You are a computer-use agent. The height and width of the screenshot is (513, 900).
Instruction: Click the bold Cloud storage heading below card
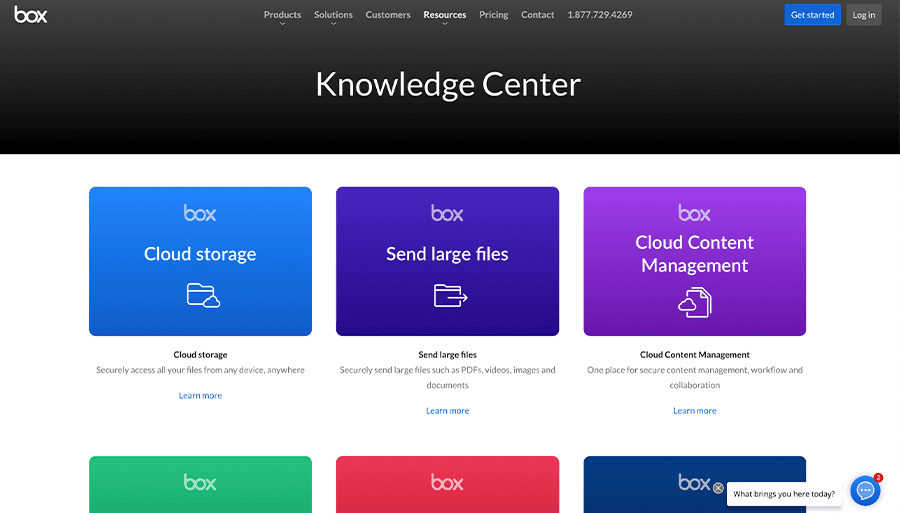(200, 355)
